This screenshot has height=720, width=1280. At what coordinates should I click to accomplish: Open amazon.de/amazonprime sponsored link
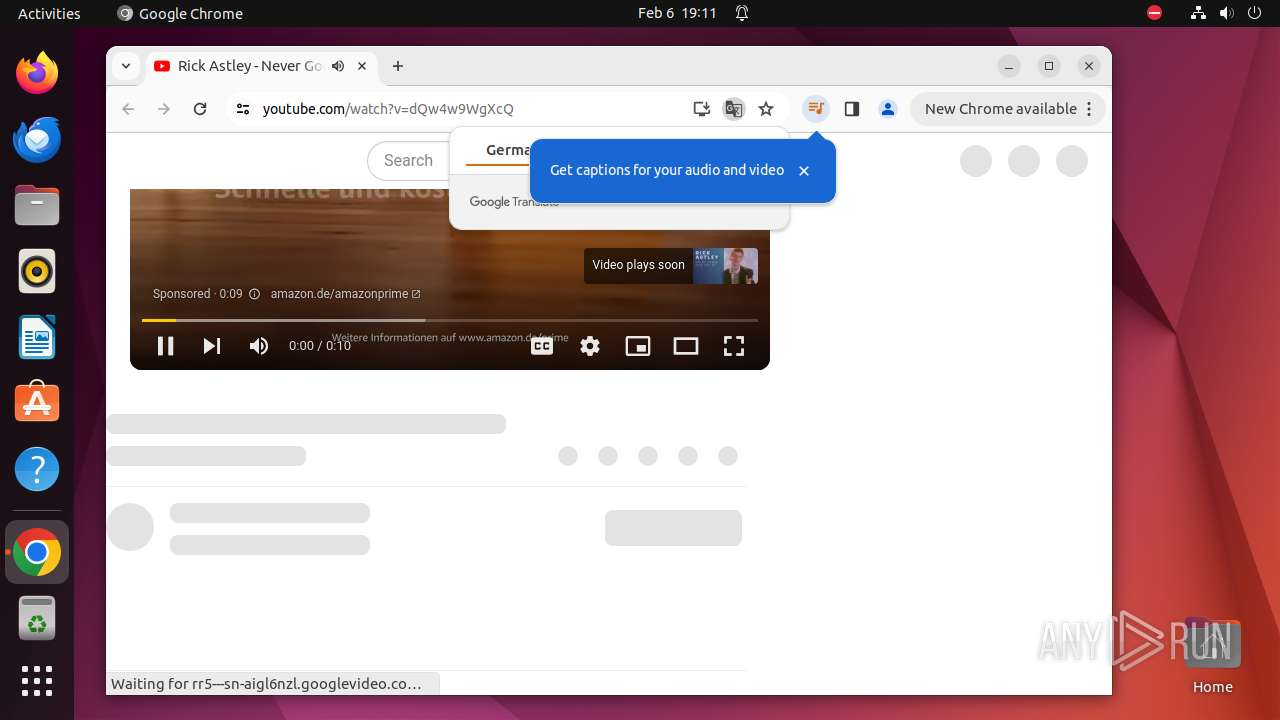345,294
